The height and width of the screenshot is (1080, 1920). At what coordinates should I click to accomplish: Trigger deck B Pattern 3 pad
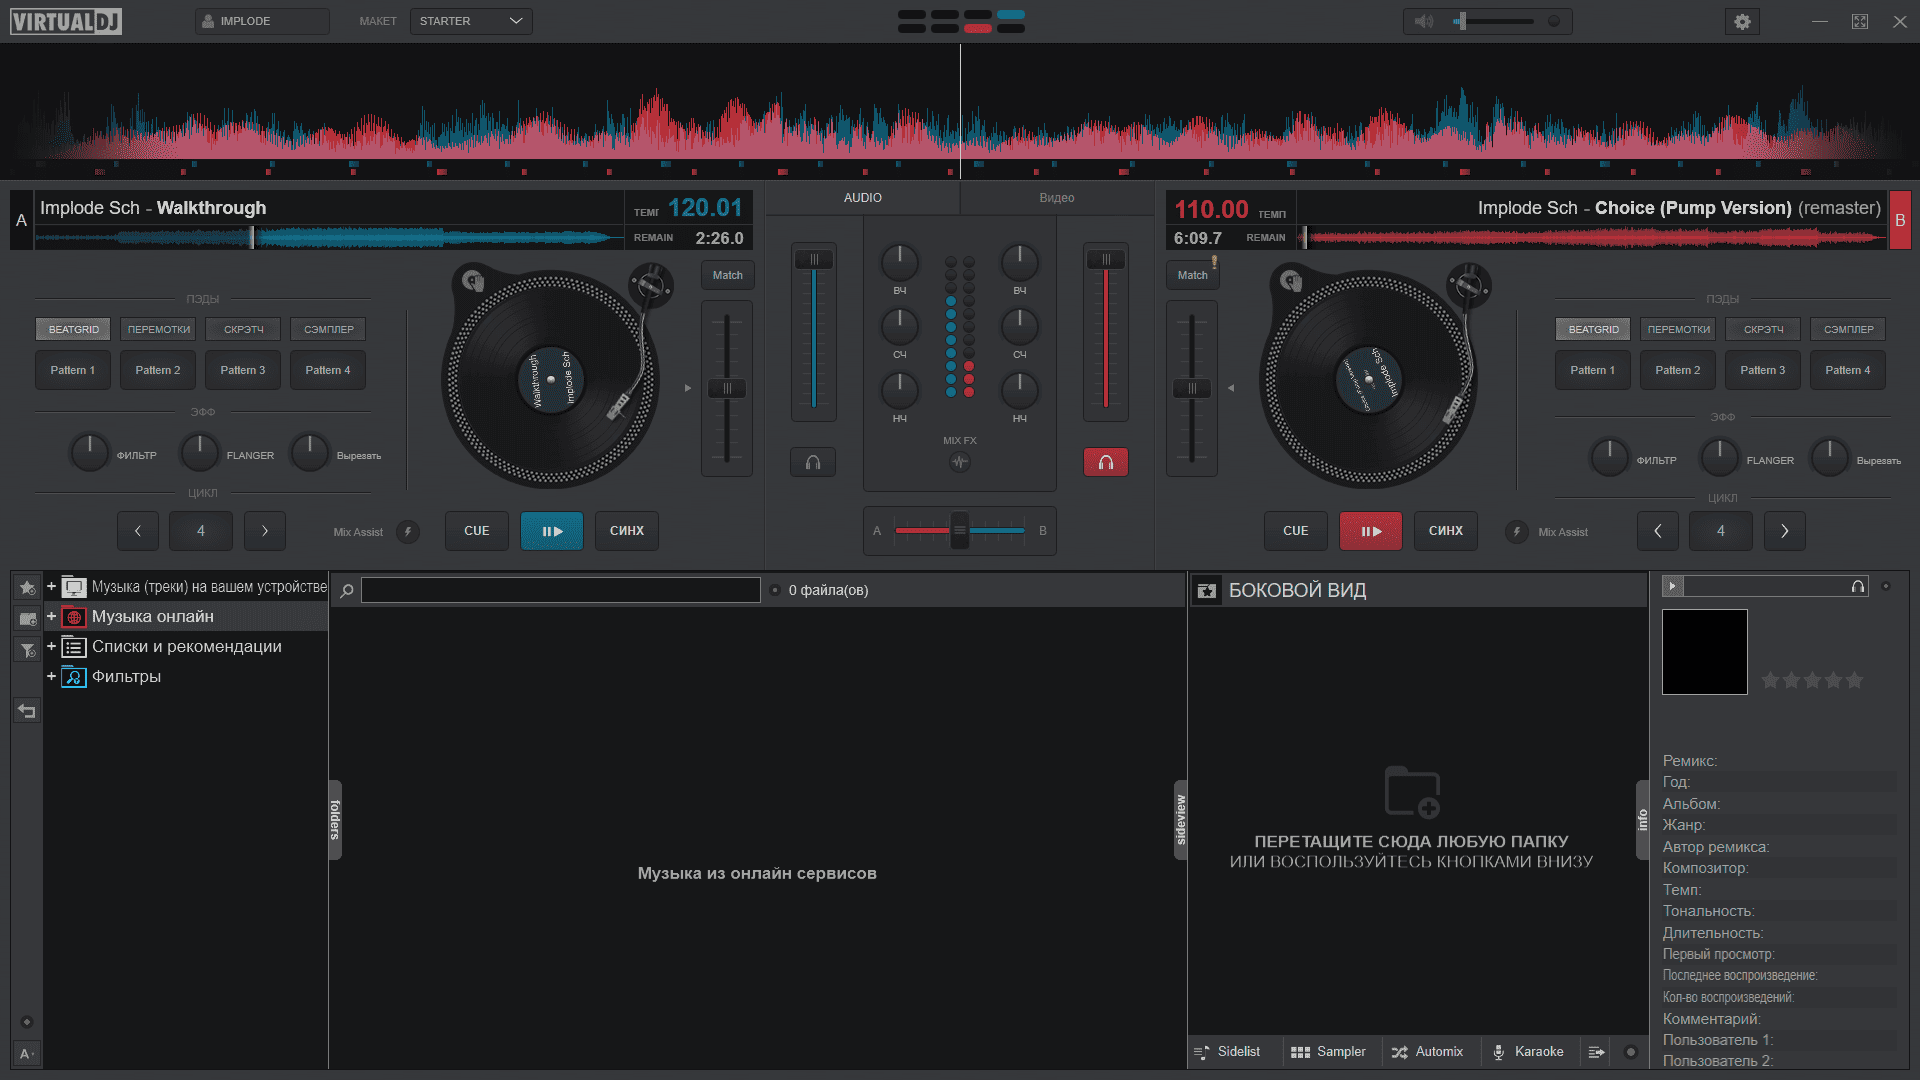(x=1763, y=370)
